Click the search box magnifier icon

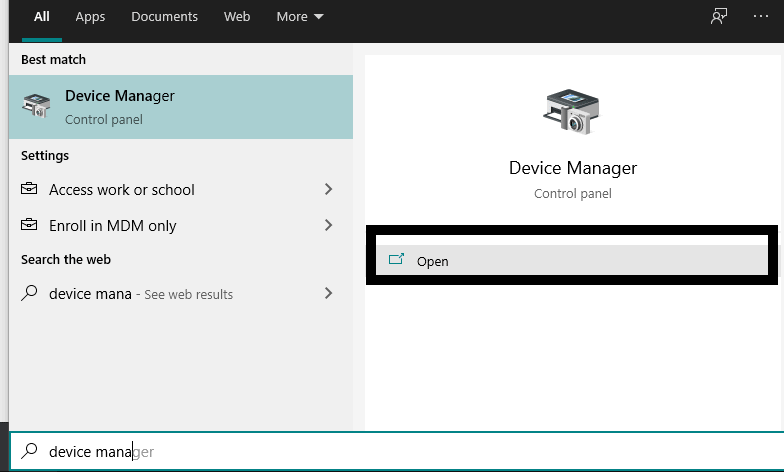point(29,450)
